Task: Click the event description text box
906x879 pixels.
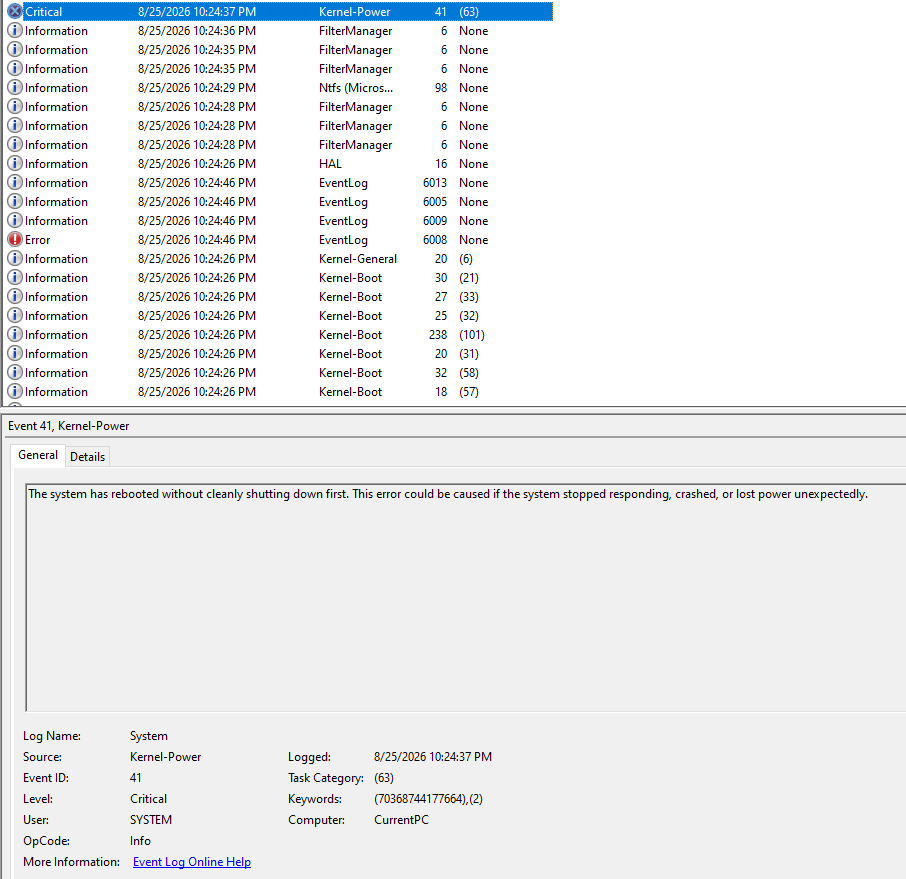Action: [x=465, y=598]
